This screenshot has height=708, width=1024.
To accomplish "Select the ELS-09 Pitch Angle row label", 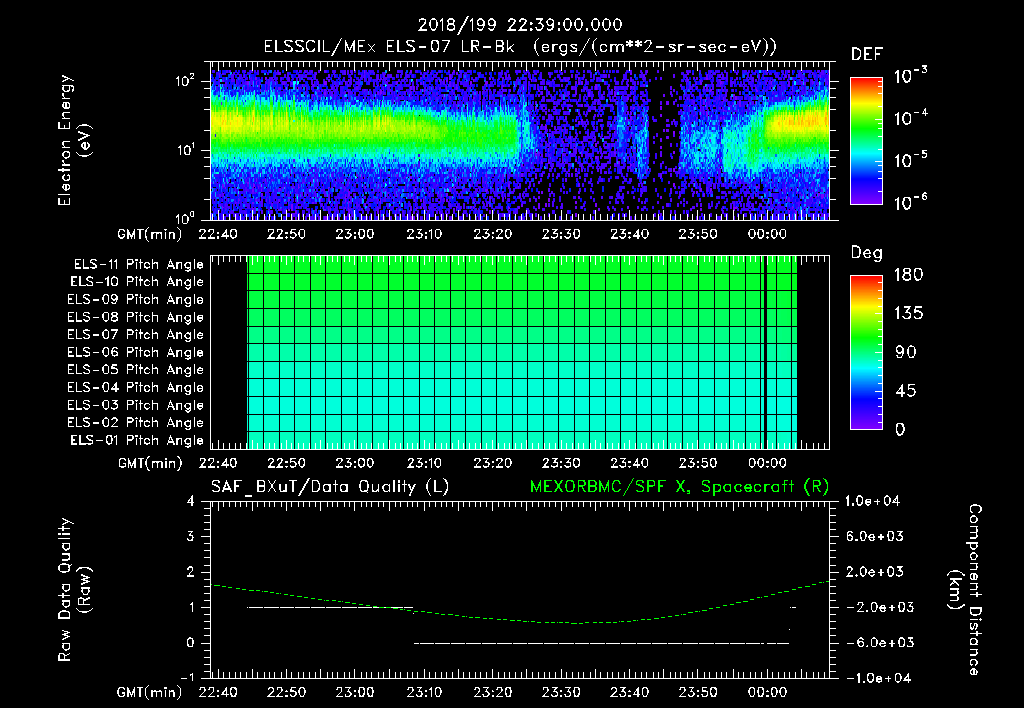I will [x=136, y=300].
